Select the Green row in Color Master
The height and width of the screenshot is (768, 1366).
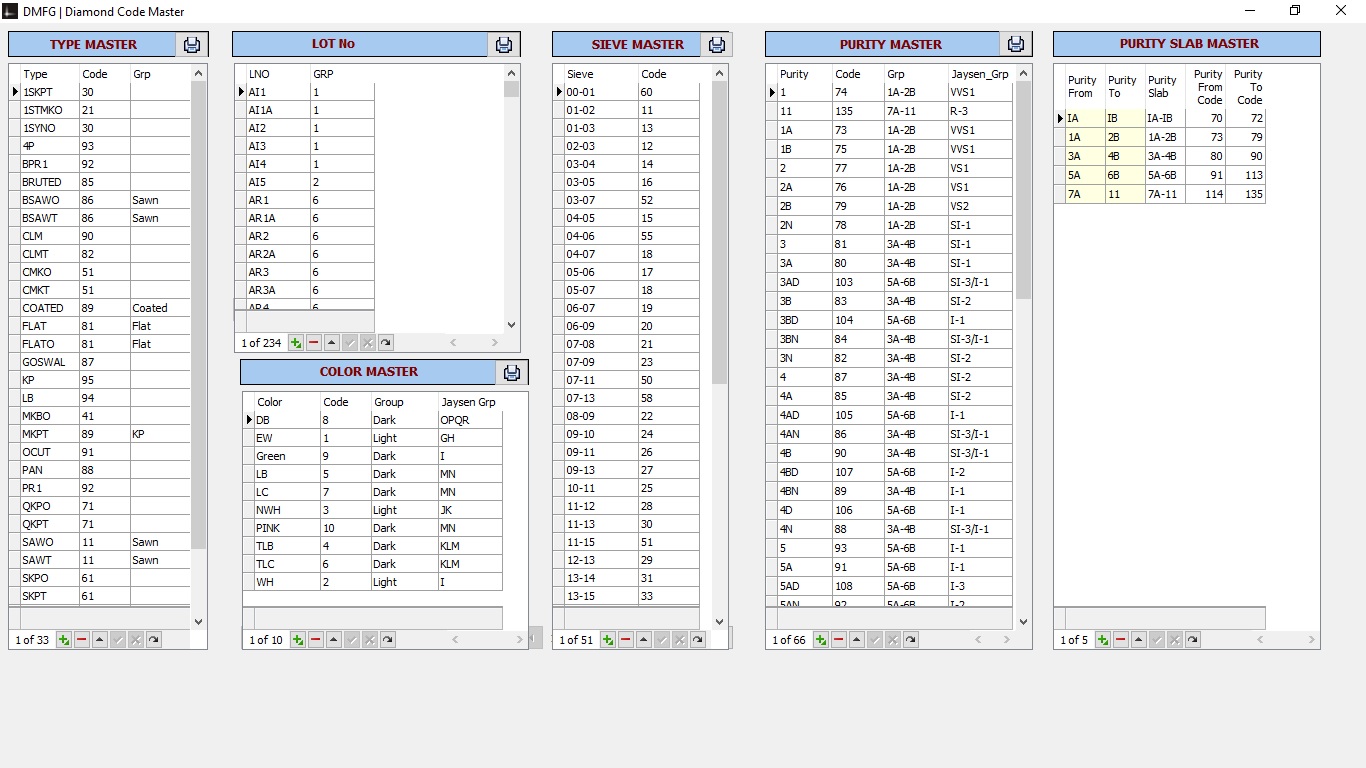click(373, 456)
